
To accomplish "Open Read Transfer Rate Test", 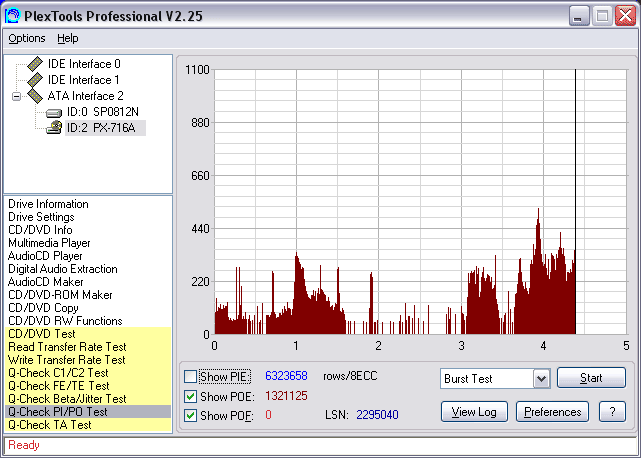I will pos(88,347).
